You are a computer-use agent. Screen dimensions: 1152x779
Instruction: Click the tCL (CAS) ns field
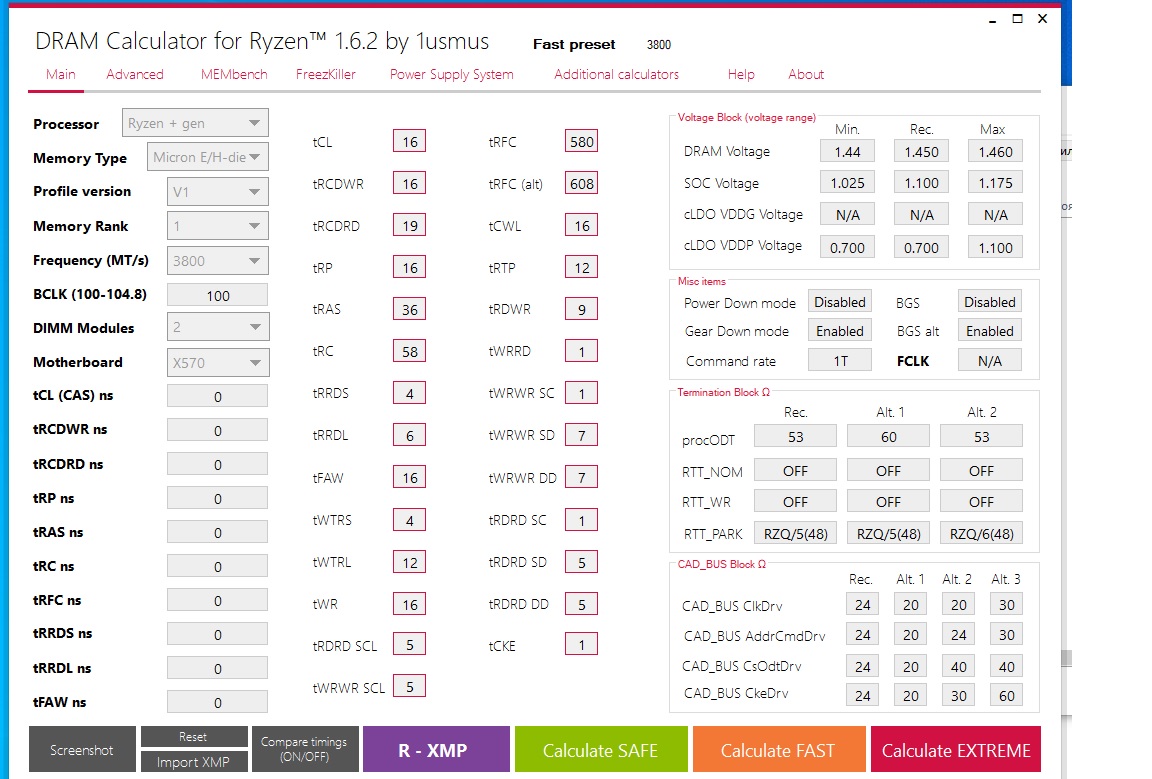pos(217,396)
